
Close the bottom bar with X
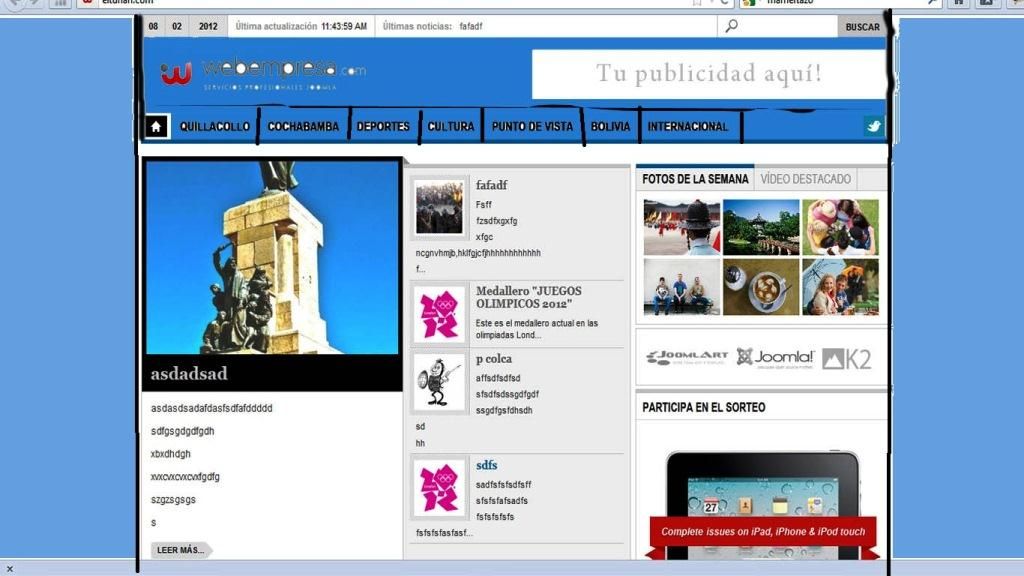[9, 569]
